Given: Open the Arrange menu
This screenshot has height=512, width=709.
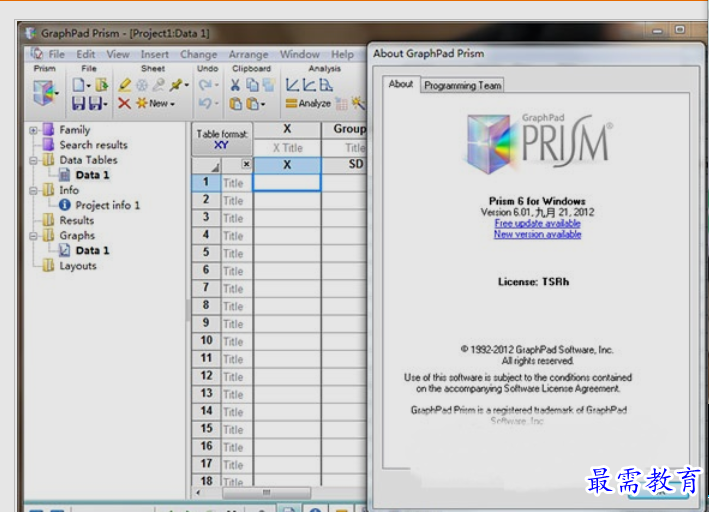Looking at the screenshot, I should (x=248, y=54).
